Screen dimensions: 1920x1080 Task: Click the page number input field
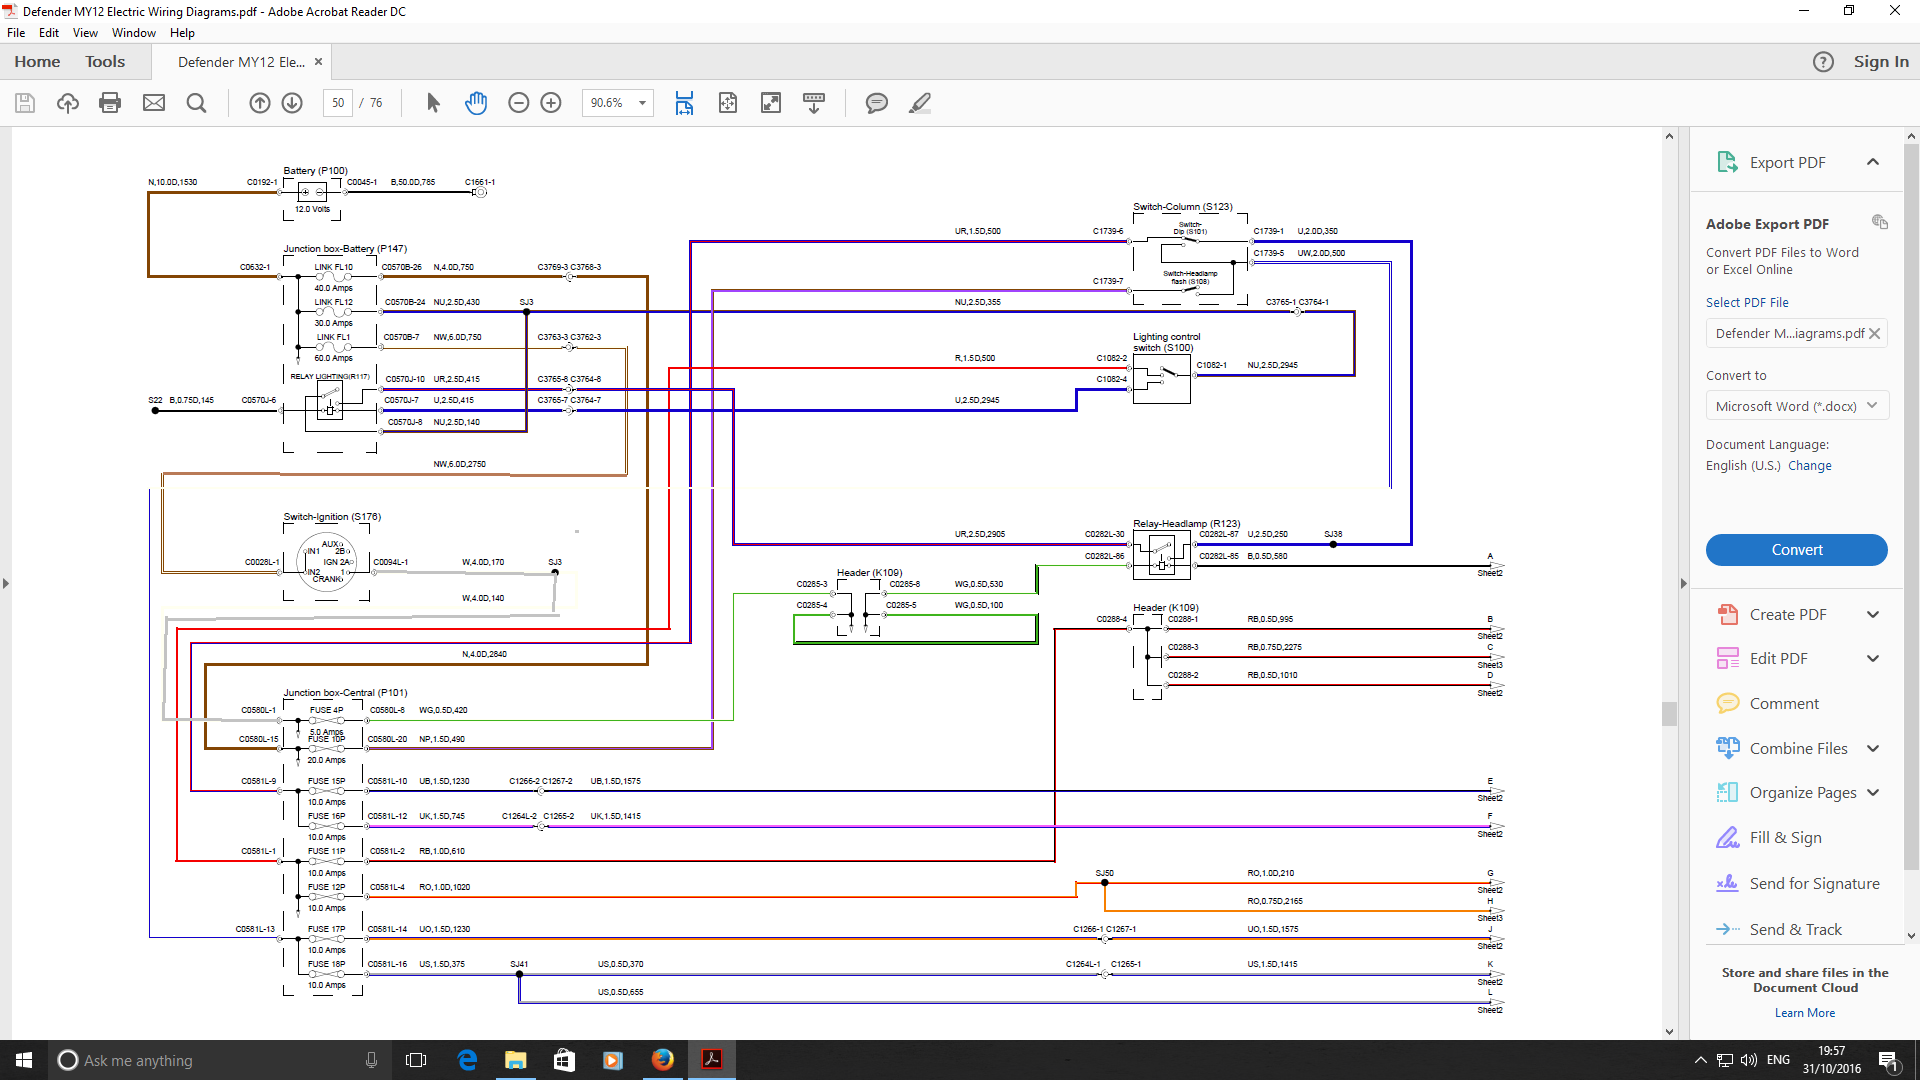tap(338, 103)
